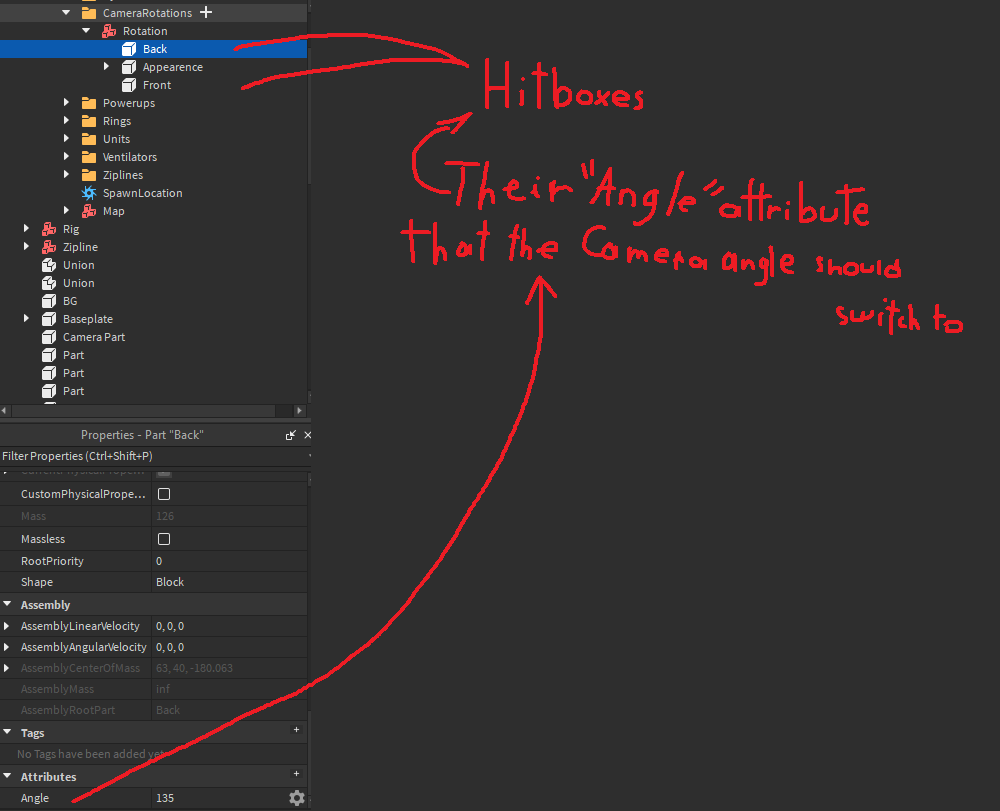Toggle the CustomPhysicalProperties checkbox

164,493
